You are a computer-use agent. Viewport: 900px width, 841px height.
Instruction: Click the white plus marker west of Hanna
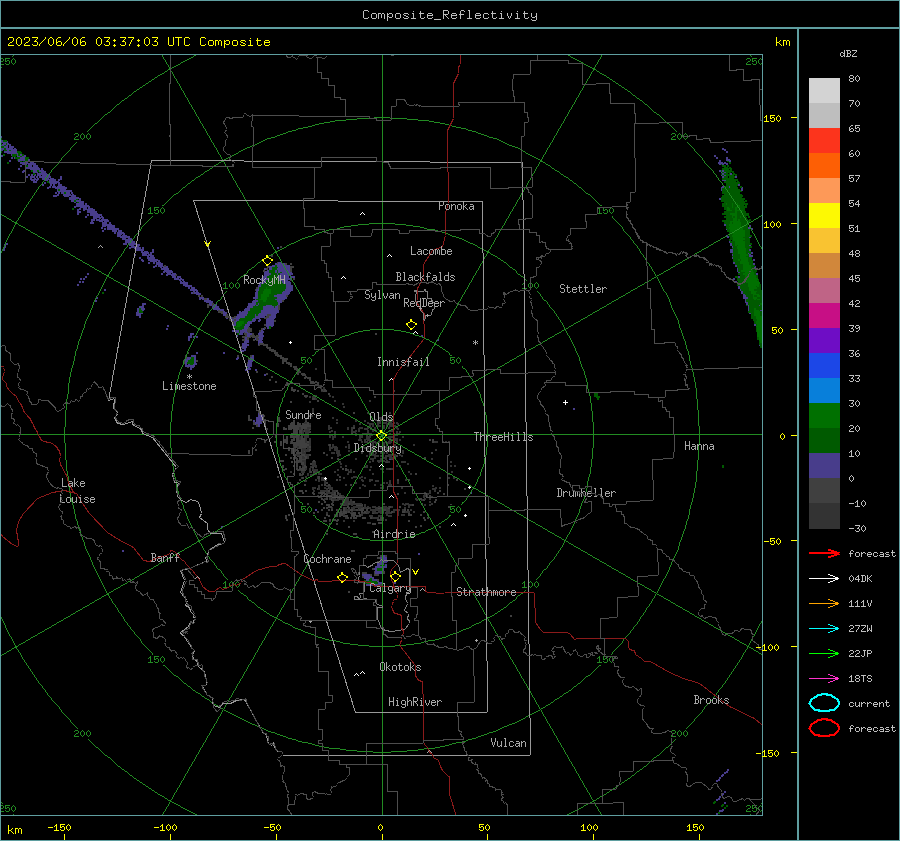click(x=565, y=402)
